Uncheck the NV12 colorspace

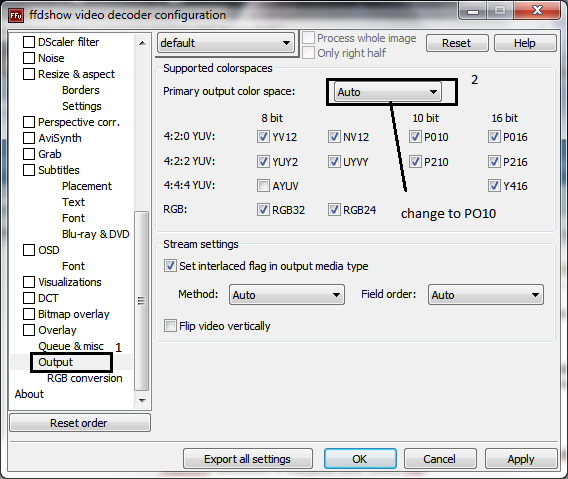[334, 137]
